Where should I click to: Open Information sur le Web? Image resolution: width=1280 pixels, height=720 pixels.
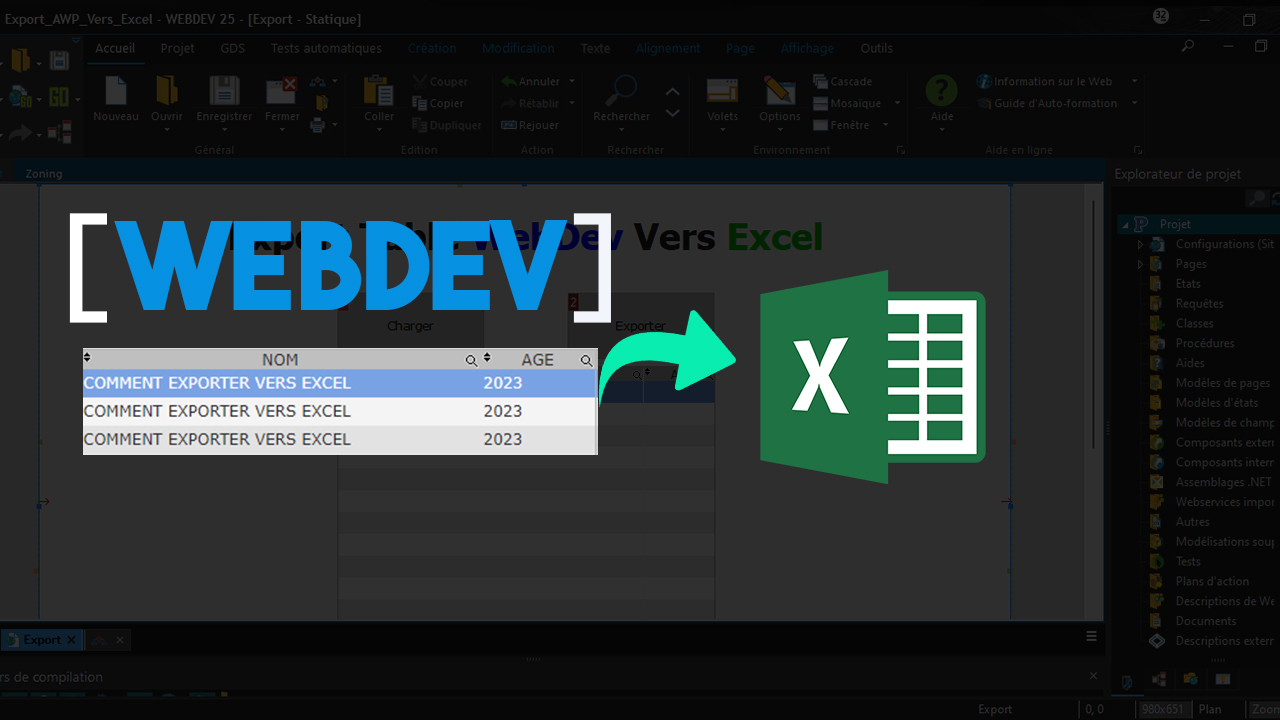[1045, 82]
